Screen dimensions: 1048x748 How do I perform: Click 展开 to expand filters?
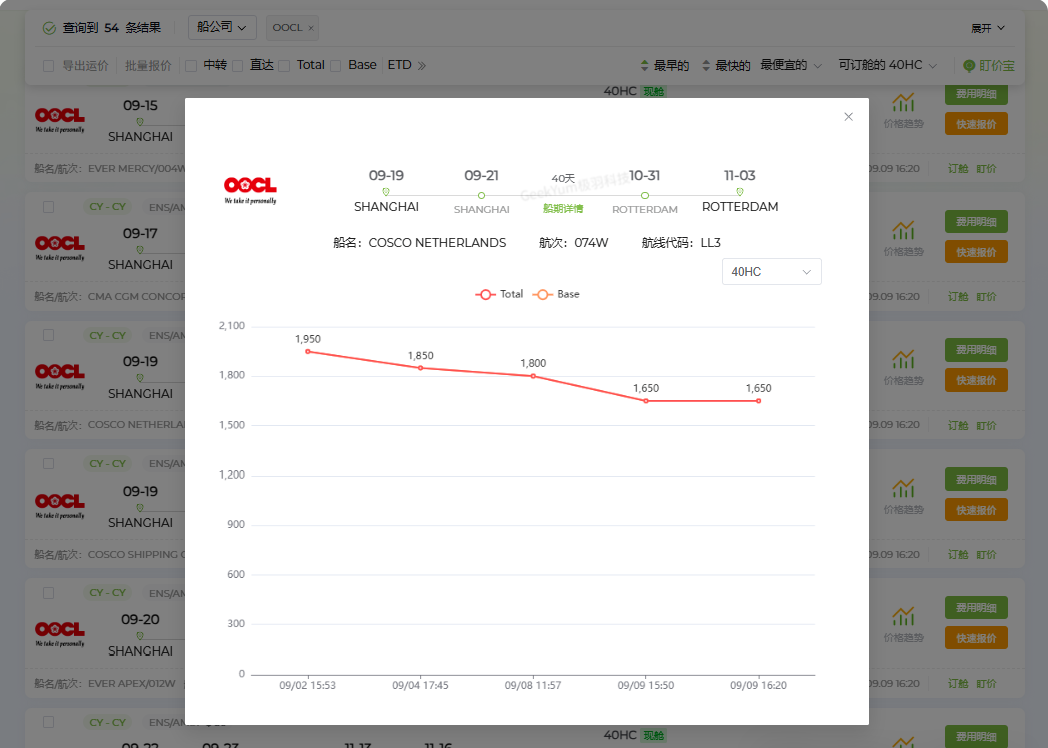pyautogui.click(x=987, y=28)
